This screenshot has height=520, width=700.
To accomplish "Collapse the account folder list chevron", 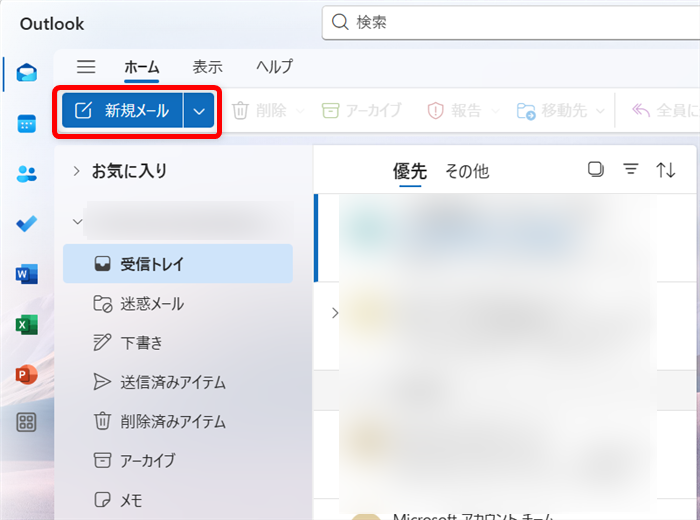I will (78, 221).
